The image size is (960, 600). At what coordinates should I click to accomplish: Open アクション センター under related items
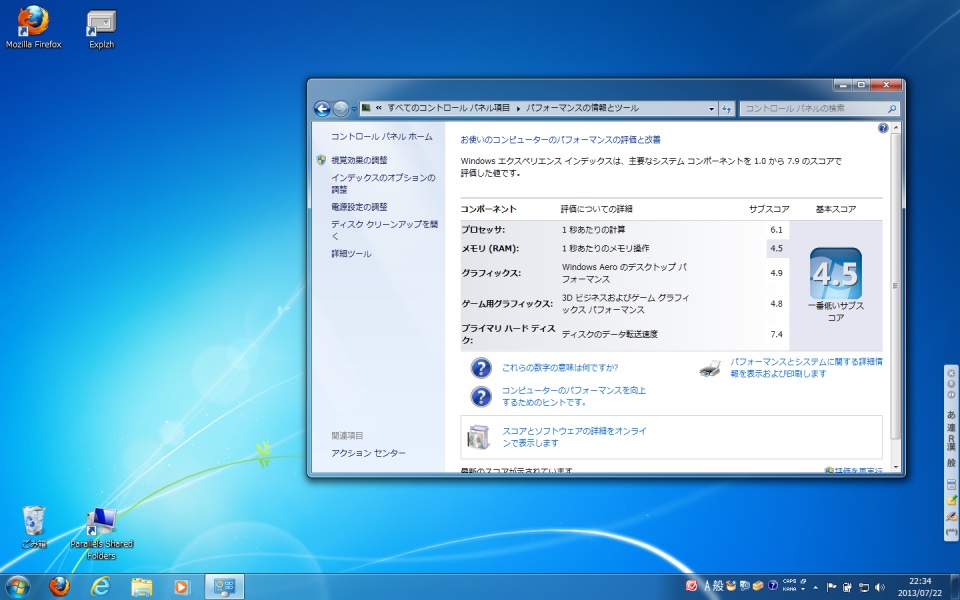pyautogui.click(x=369, y=453)
